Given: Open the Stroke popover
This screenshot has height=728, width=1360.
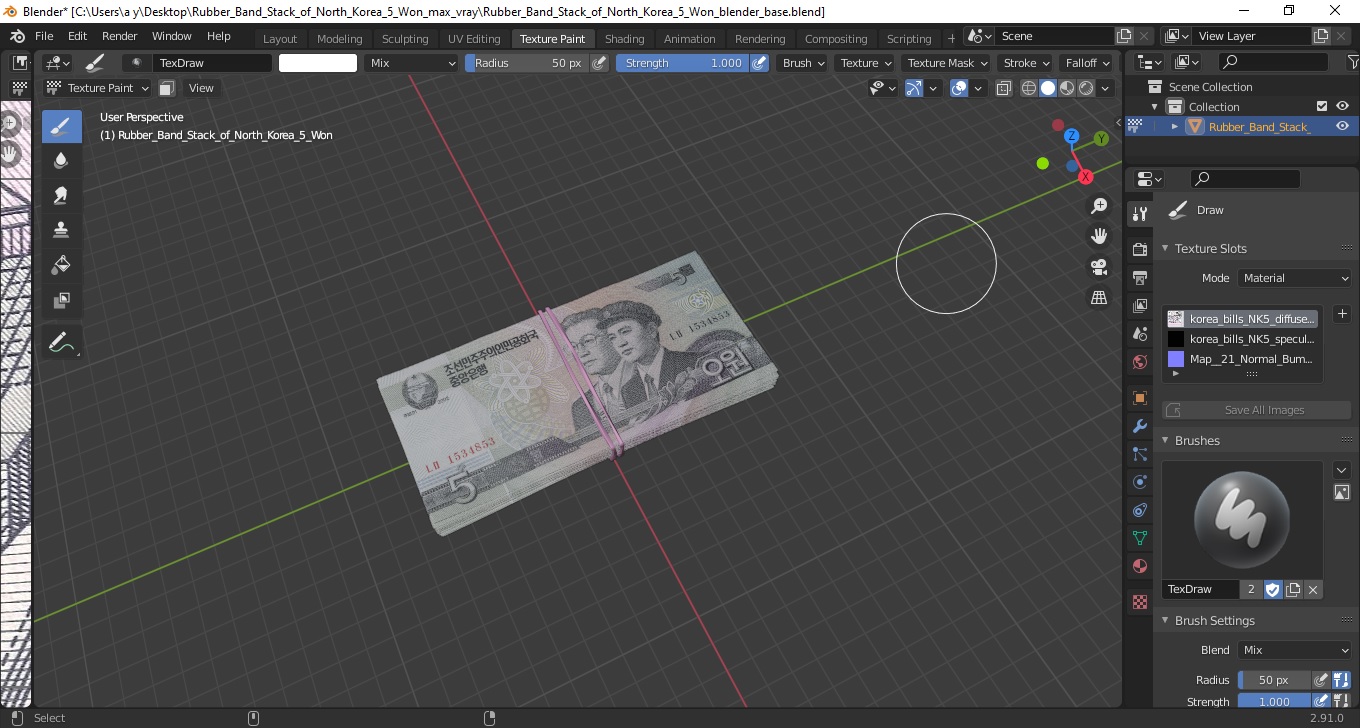Looking at the screenshot, I should click(1026, 63).
